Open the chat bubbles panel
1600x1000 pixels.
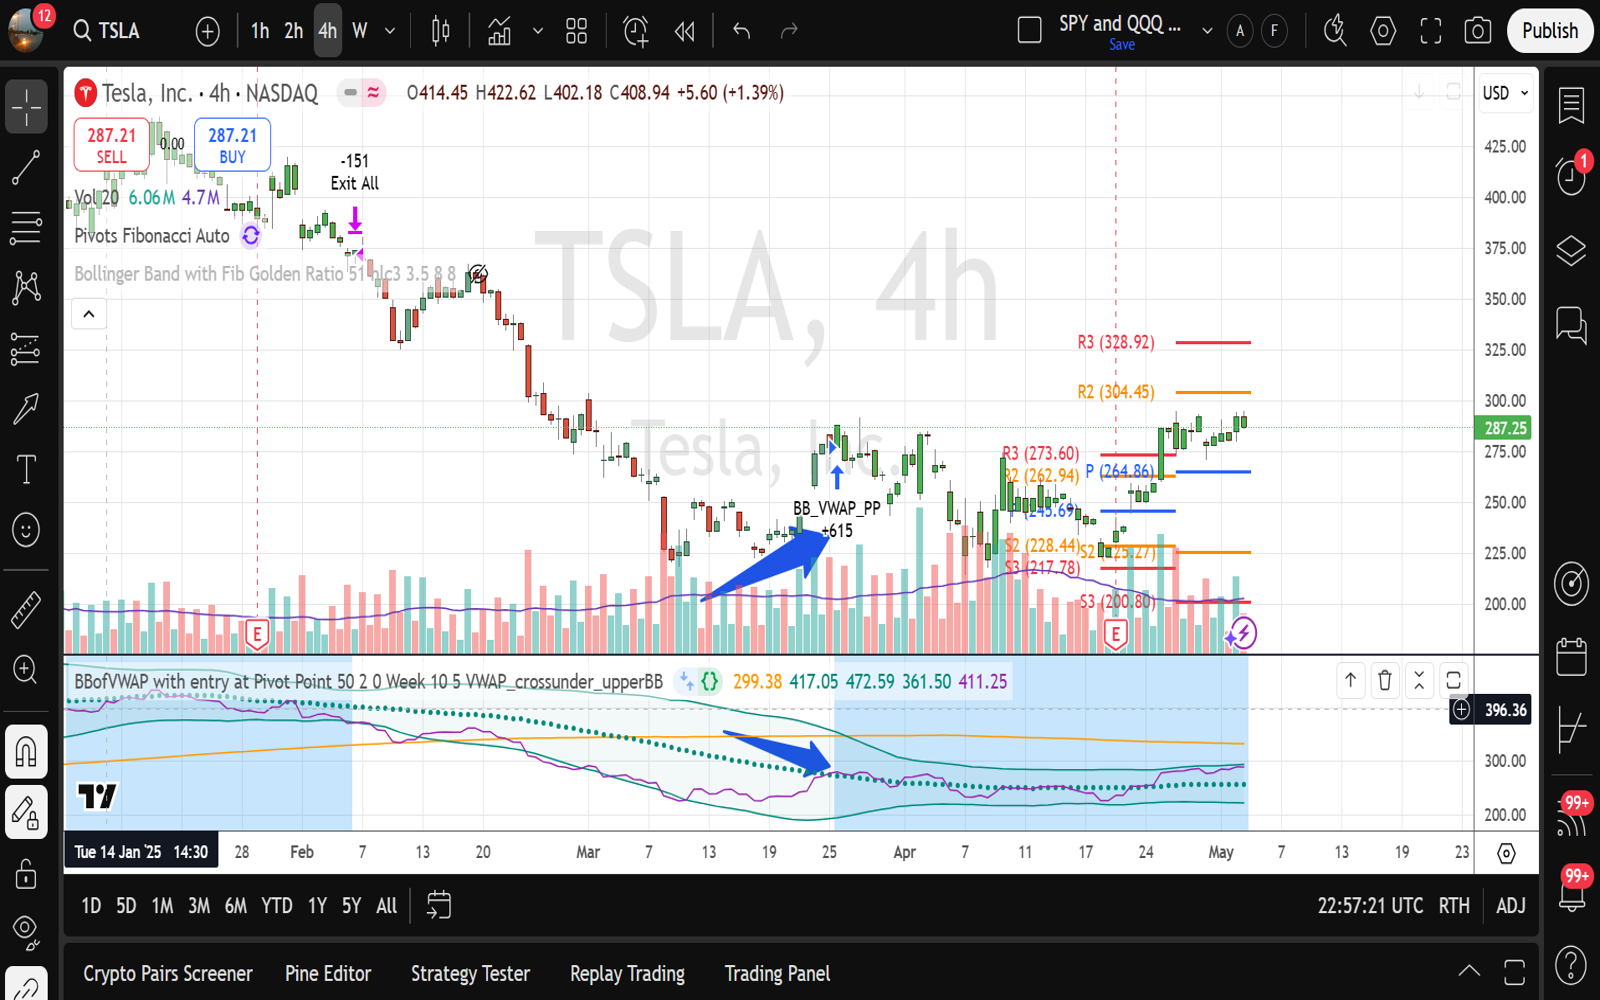click(x=1571, y=325)
